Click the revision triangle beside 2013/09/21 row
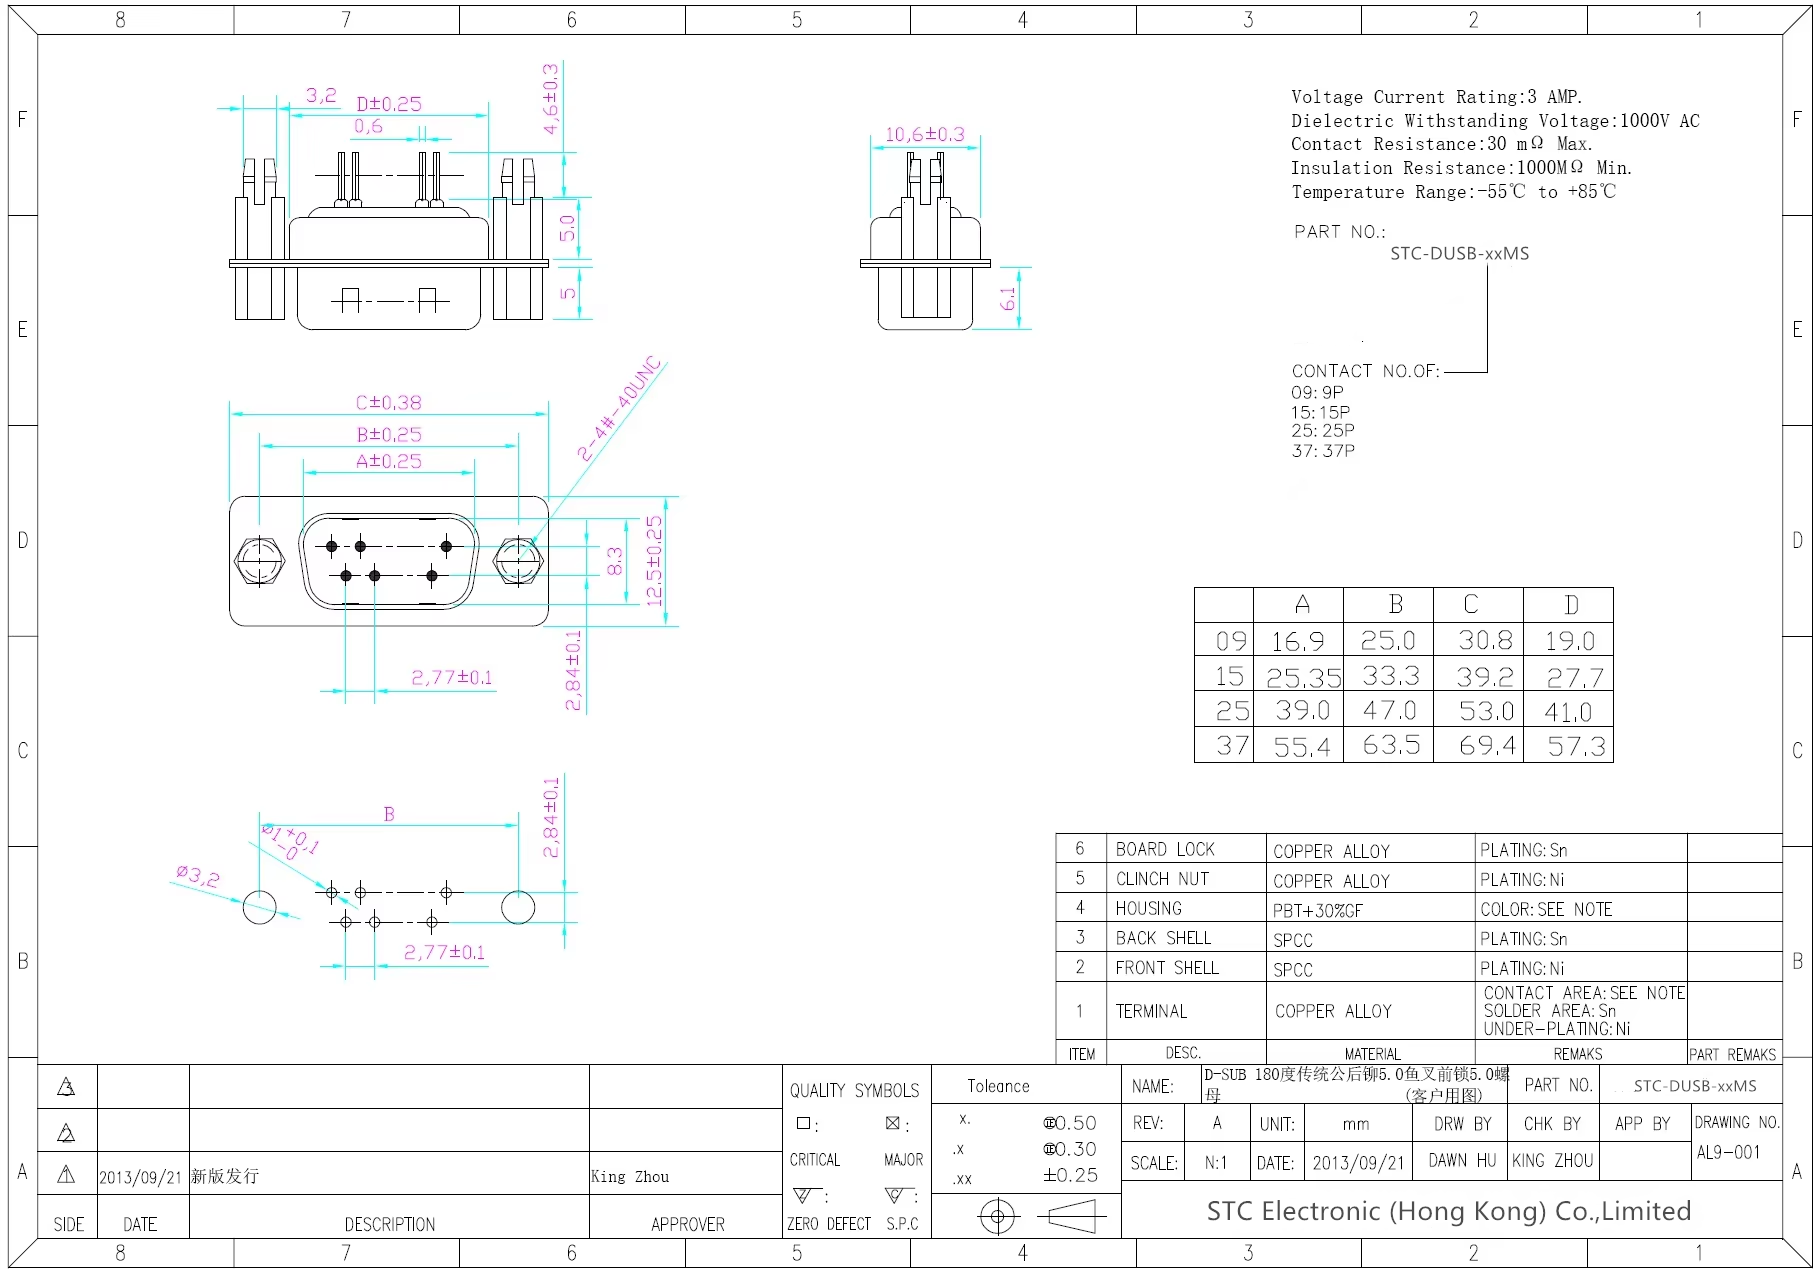Screen dimensions: 1818x1270 tap(66, 1175)
